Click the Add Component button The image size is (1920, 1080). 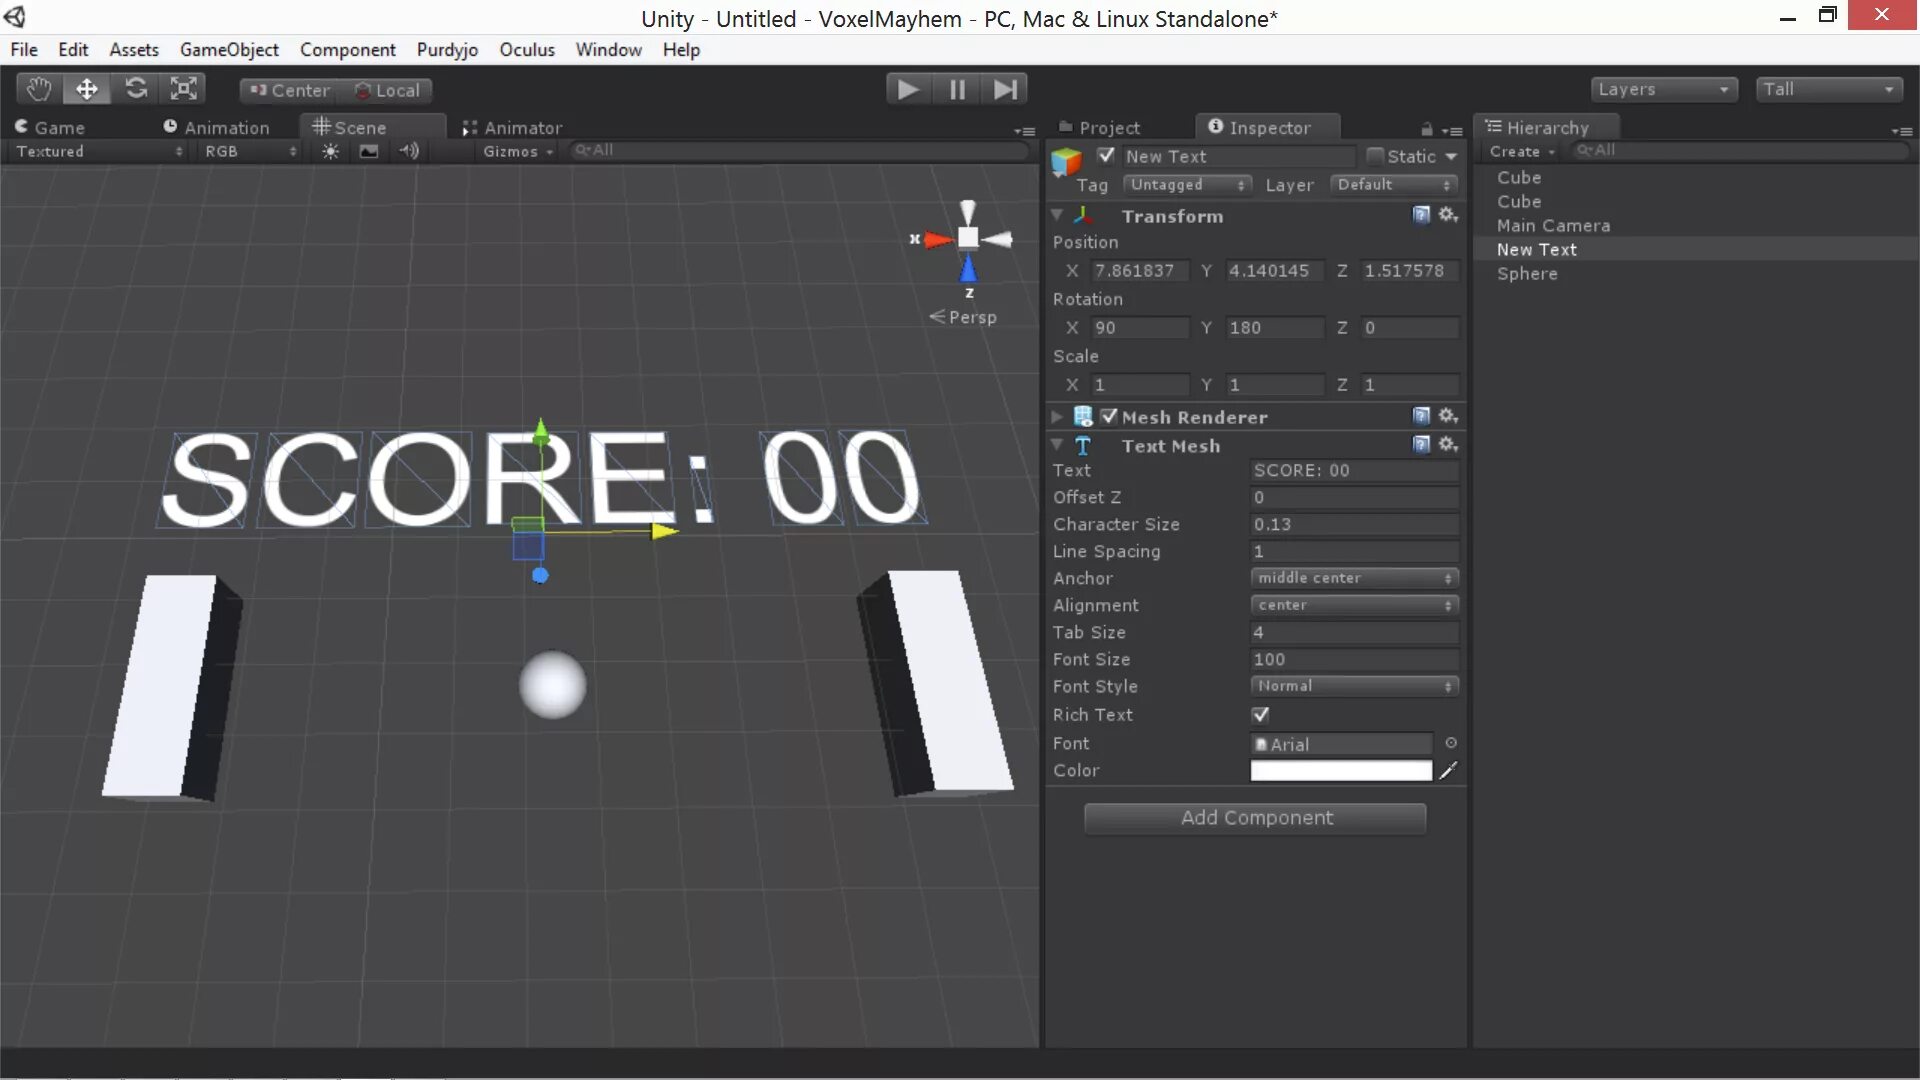click(x=1255, y=818)
